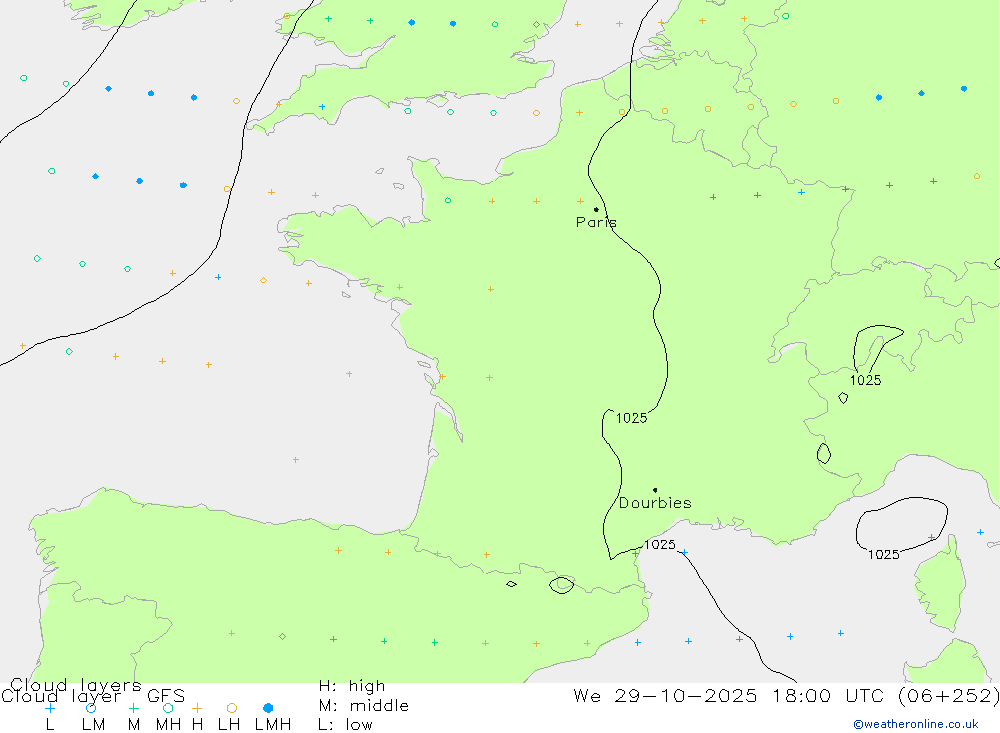Click the GFS model label
The image size is (1000, 733).
166,696
